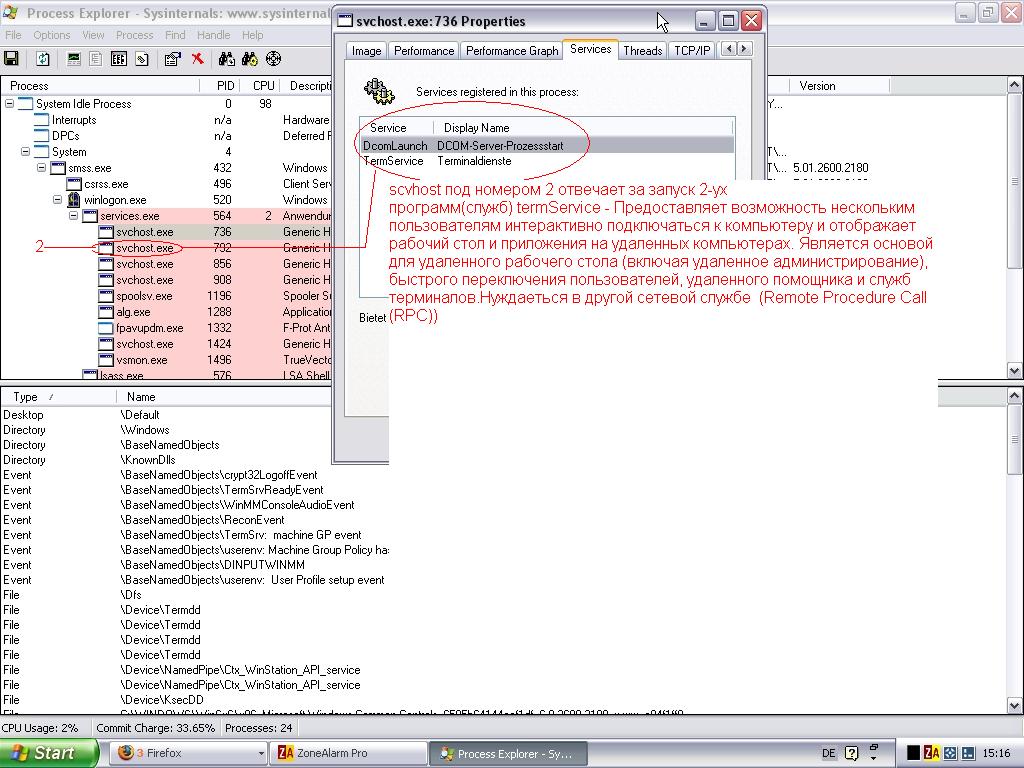Select the alg.exe process row
Screen dimensions: 1024x768
(x=166, y=312)
